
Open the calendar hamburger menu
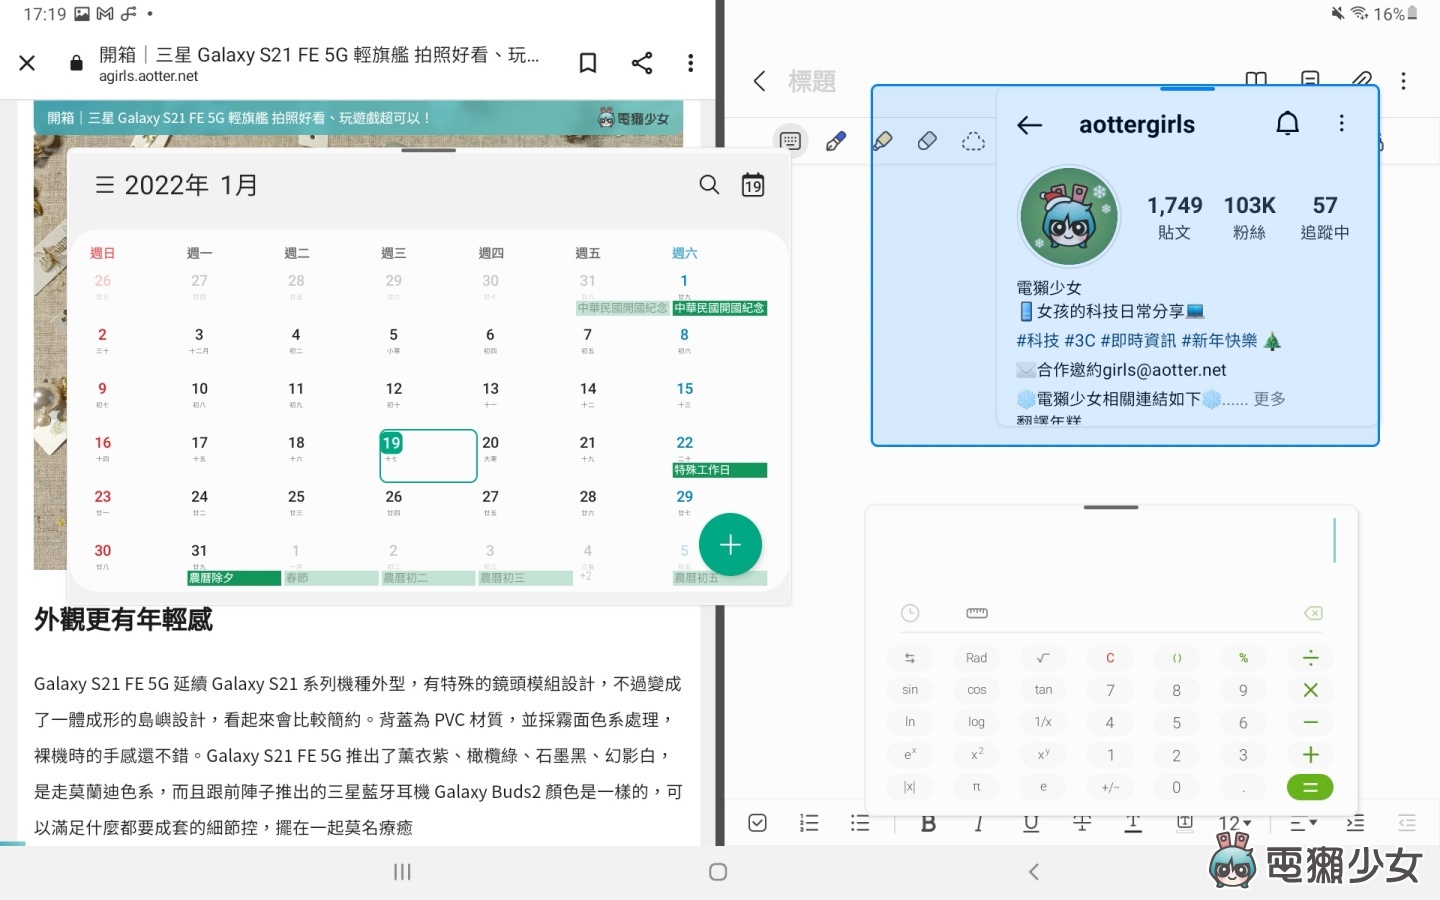(103, 184)
